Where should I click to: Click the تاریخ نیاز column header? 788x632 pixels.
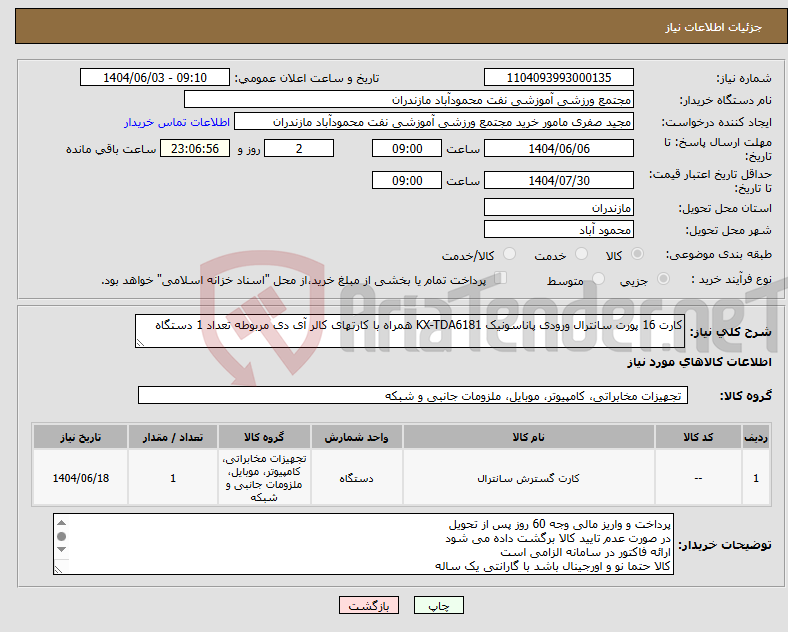click(x=80, y=437)
